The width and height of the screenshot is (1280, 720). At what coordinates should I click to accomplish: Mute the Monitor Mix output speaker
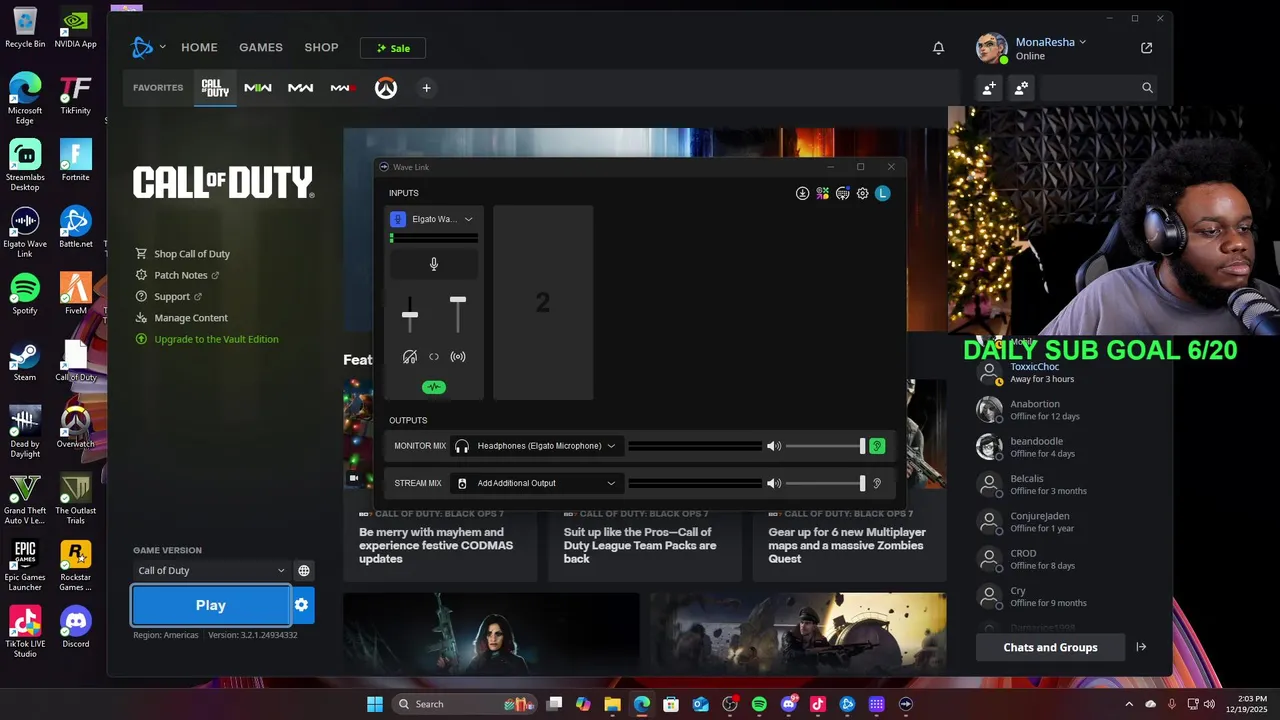774,446
